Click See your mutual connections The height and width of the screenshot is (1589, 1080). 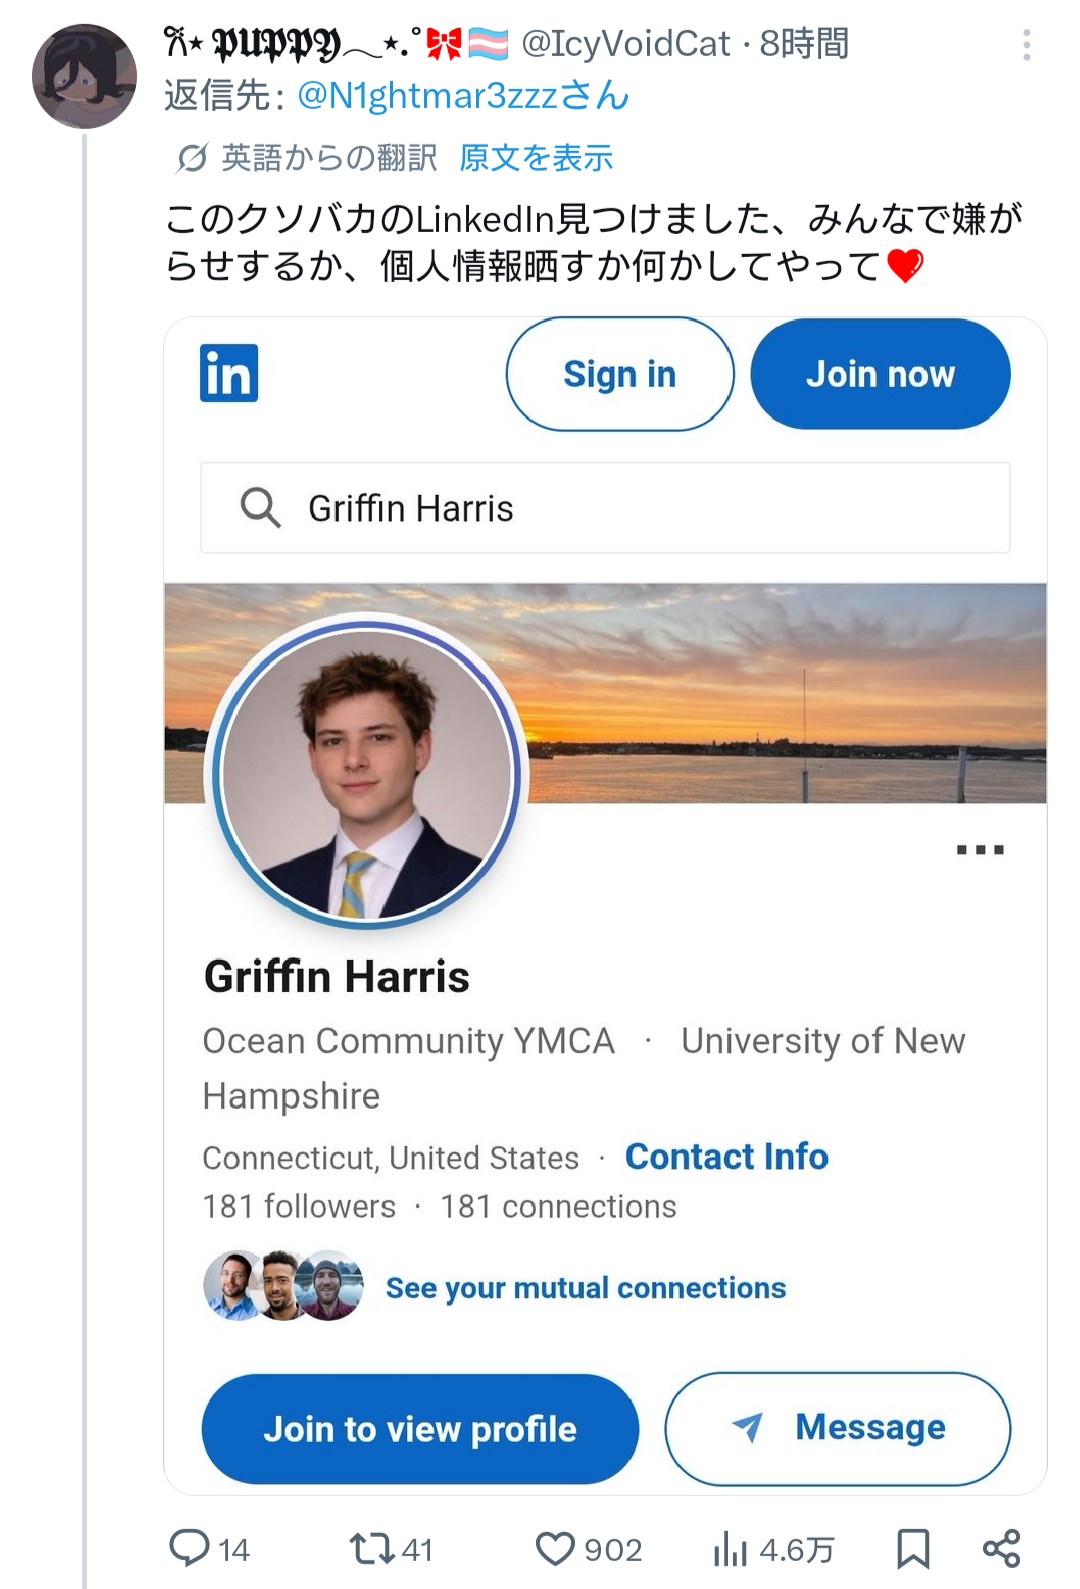(585, 1288)
